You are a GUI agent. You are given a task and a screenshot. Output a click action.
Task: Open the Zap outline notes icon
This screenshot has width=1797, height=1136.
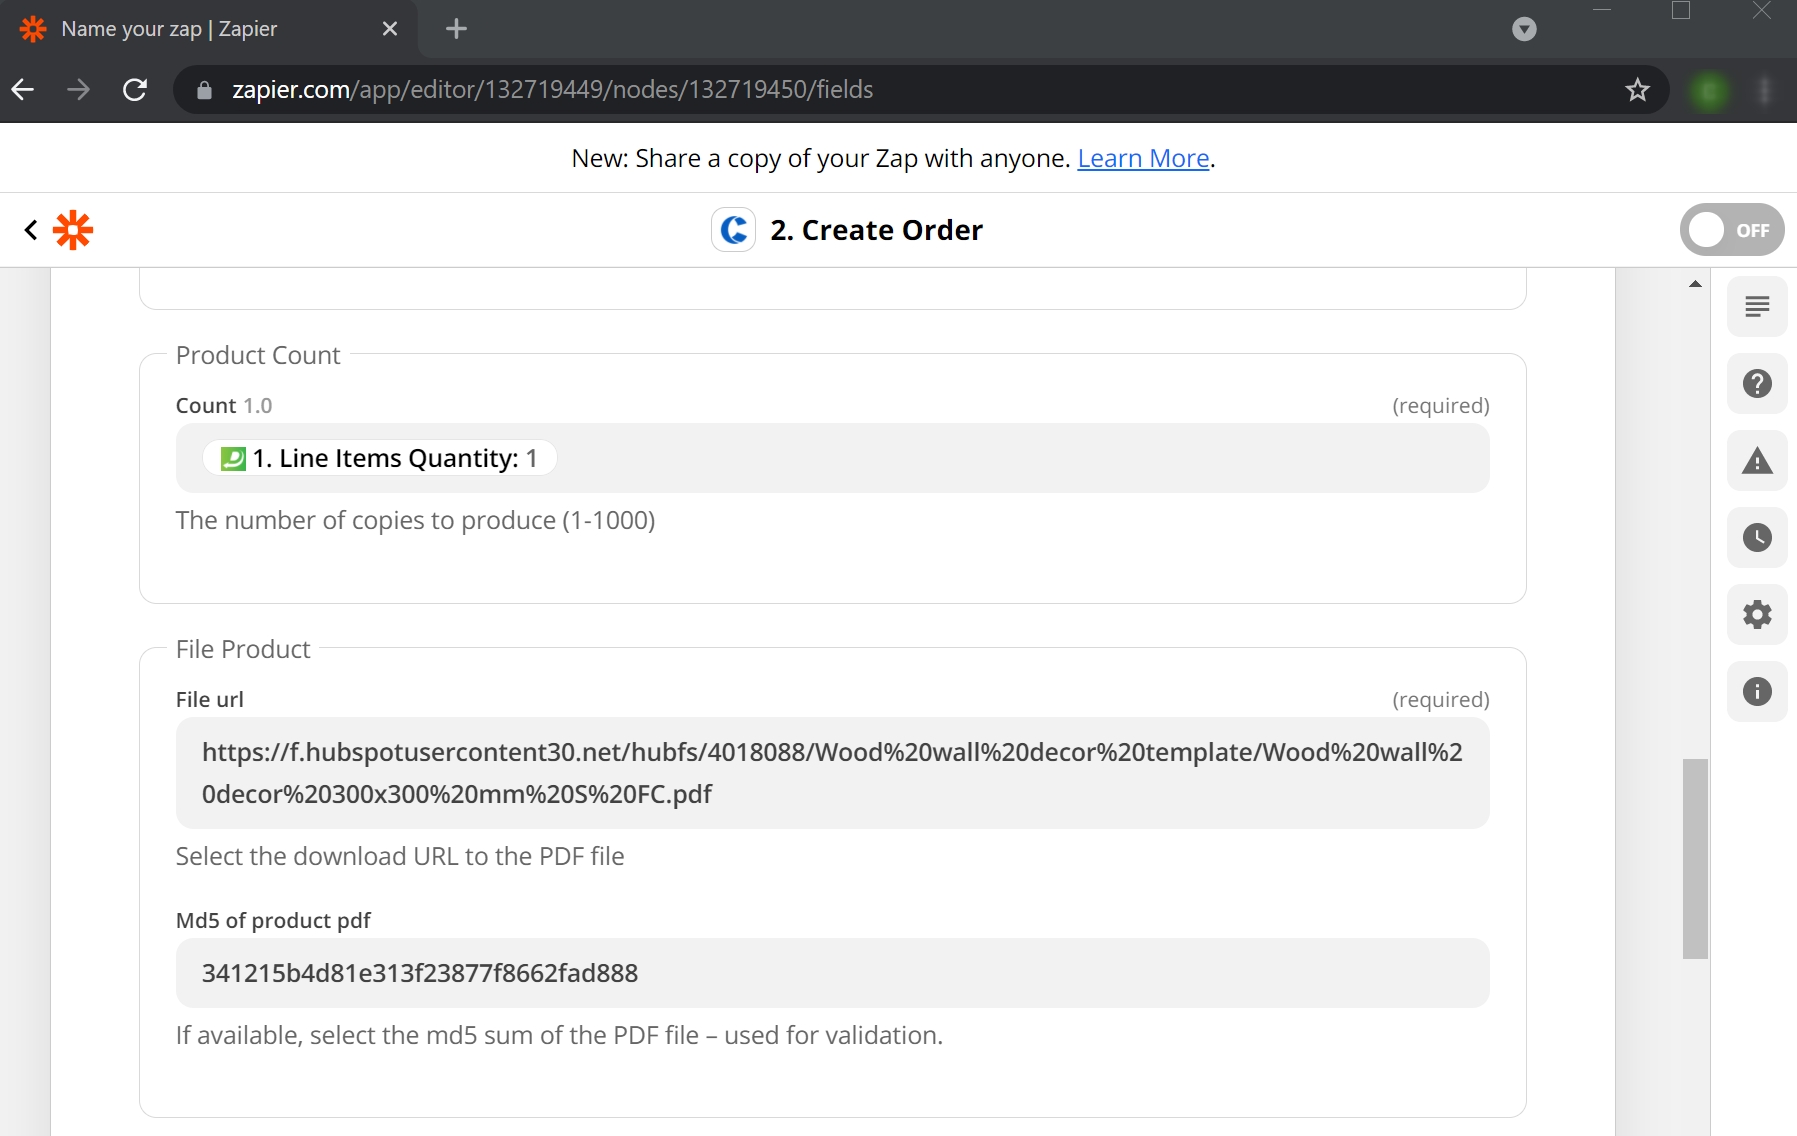point(1757,306)
